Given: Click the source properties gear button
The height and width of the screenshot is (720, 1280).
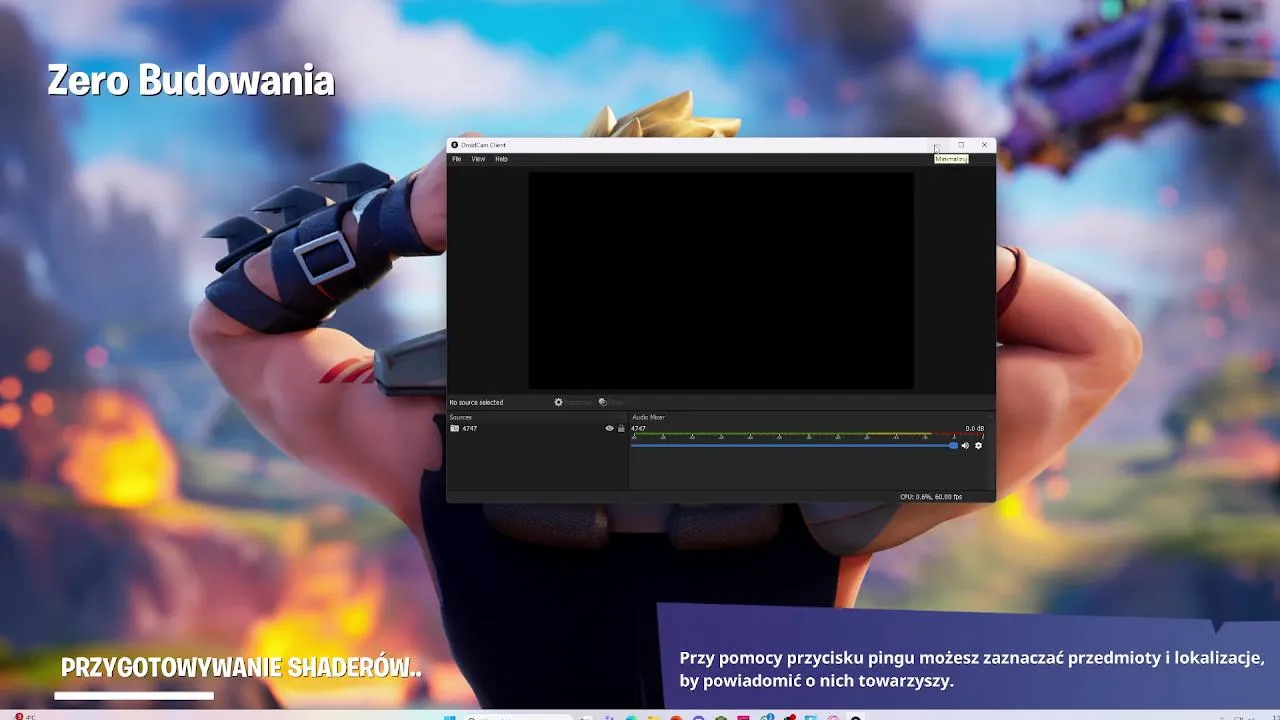Looking at the screenshot, I should coord(573,402).
